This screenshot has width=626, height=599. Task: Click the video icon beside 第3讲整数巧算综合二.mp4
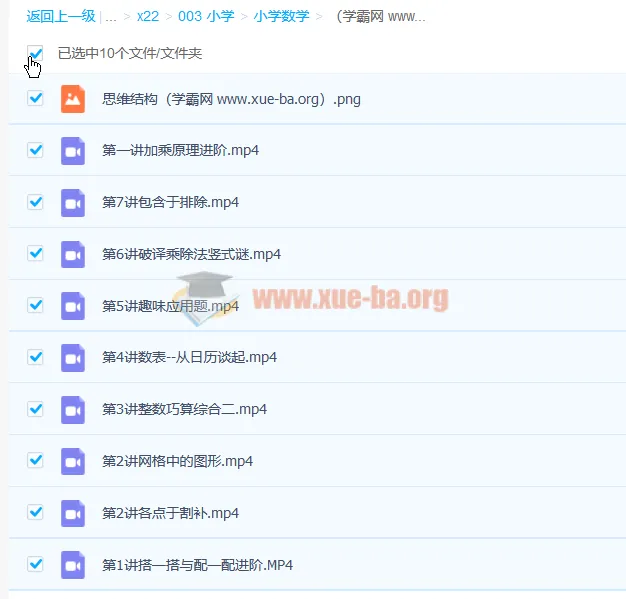[x=72, y=409]
